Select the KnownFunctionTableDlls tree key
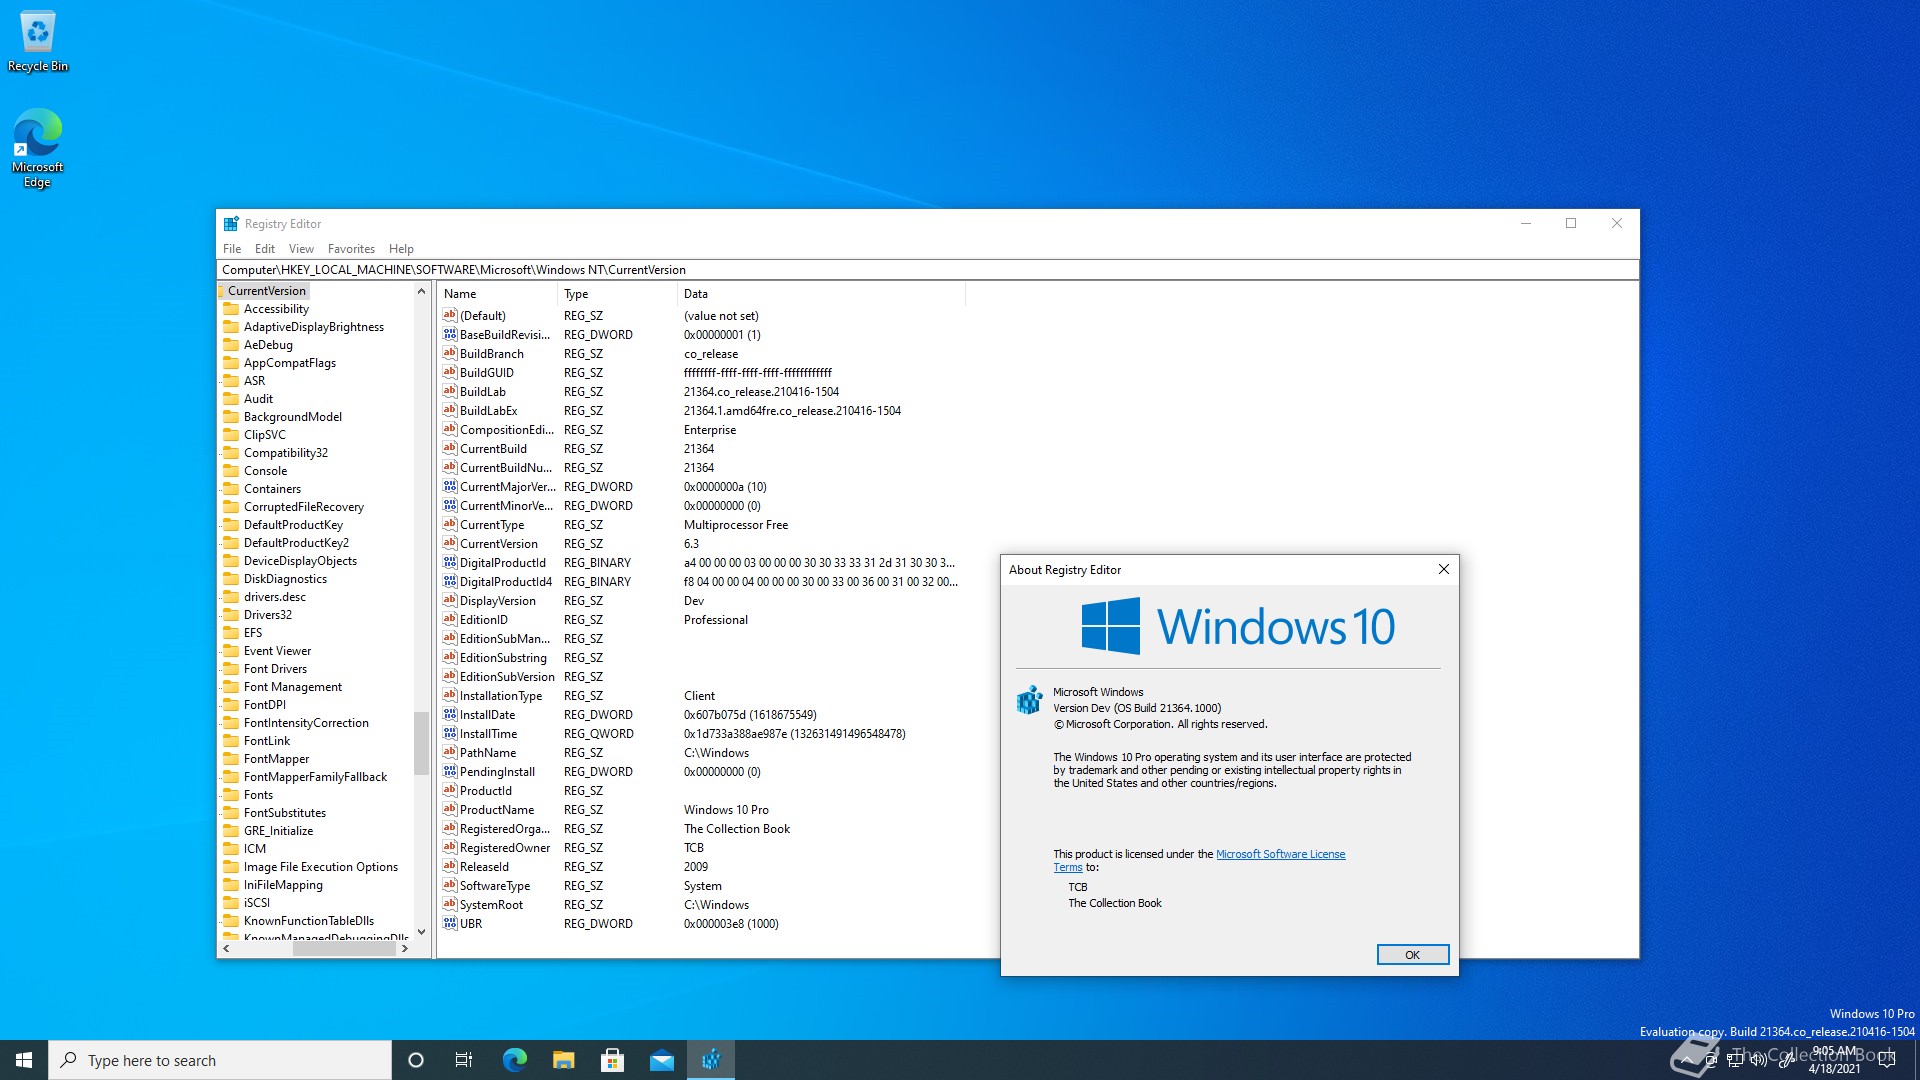The image size is (1920, 1080). tap(309, 921)
